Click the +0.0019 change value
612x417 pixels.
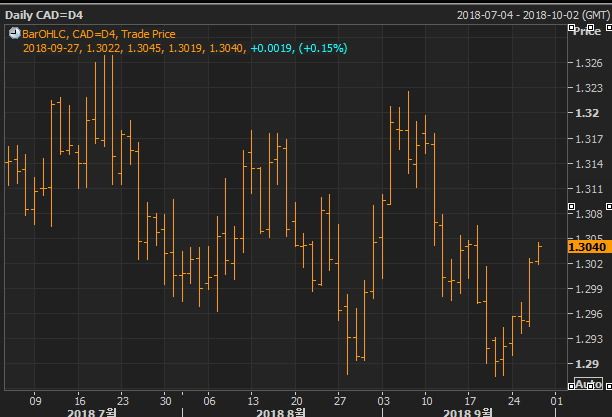tap(271, 48)
